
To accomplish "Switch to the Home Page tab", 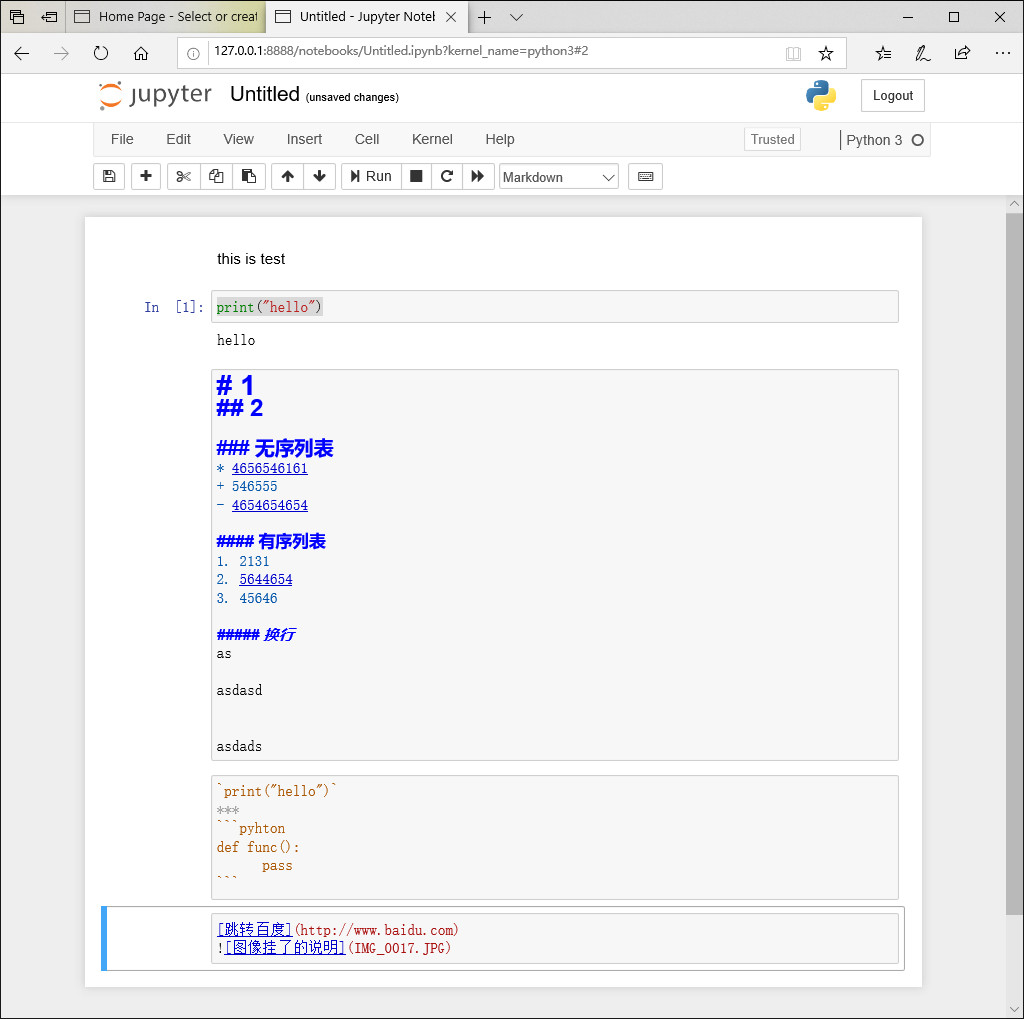I will coord(166,17).
